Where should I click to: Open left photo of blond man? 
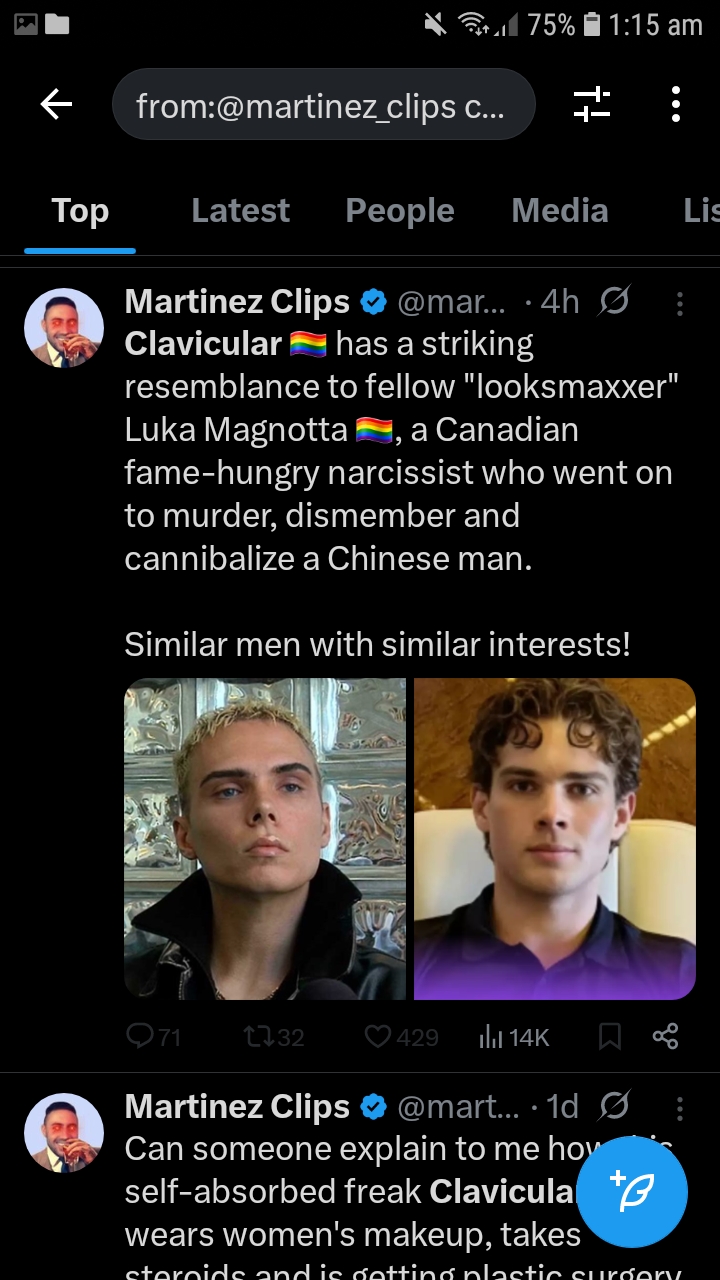(265, 838)
